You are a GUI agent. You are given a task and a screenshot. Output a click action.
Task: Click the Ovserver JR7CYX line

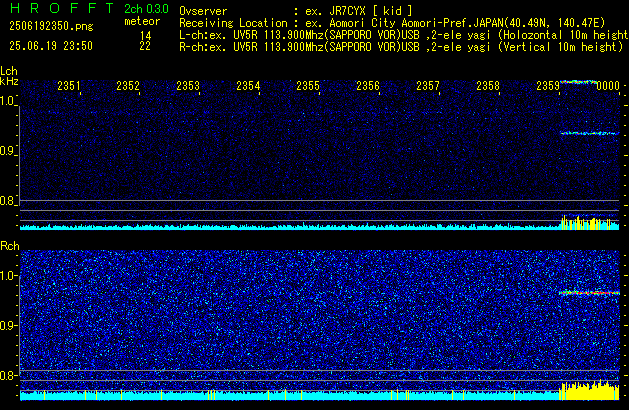296,11
